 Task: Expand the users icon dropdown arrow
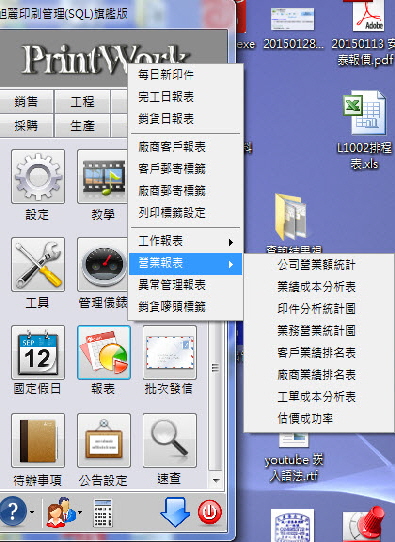click(x=80, y=512)
